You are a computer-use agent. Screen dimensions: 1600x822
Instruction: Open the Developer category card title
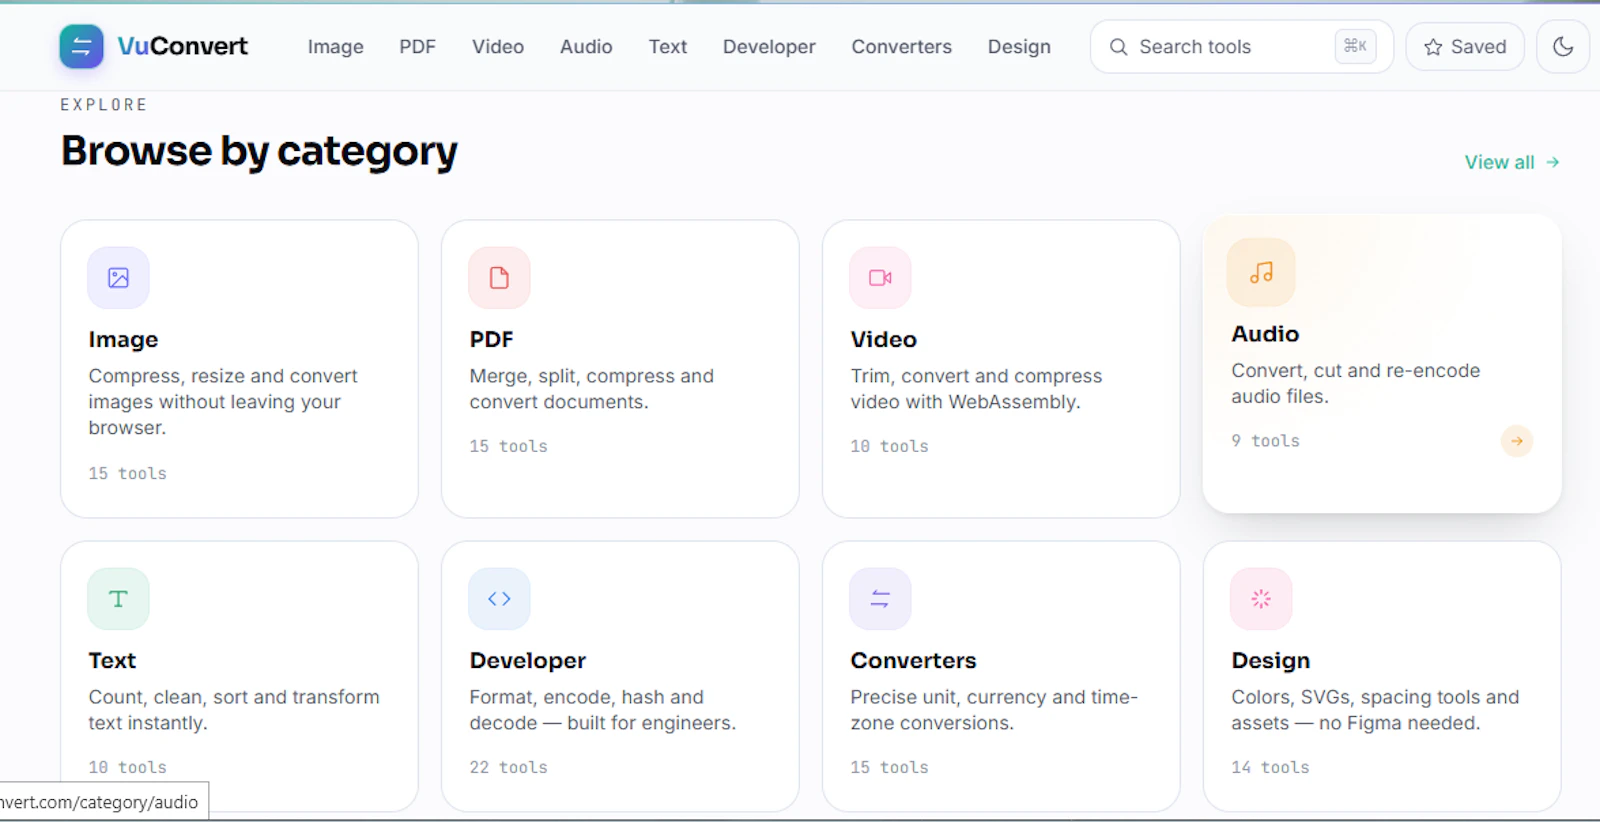point(527,660)
